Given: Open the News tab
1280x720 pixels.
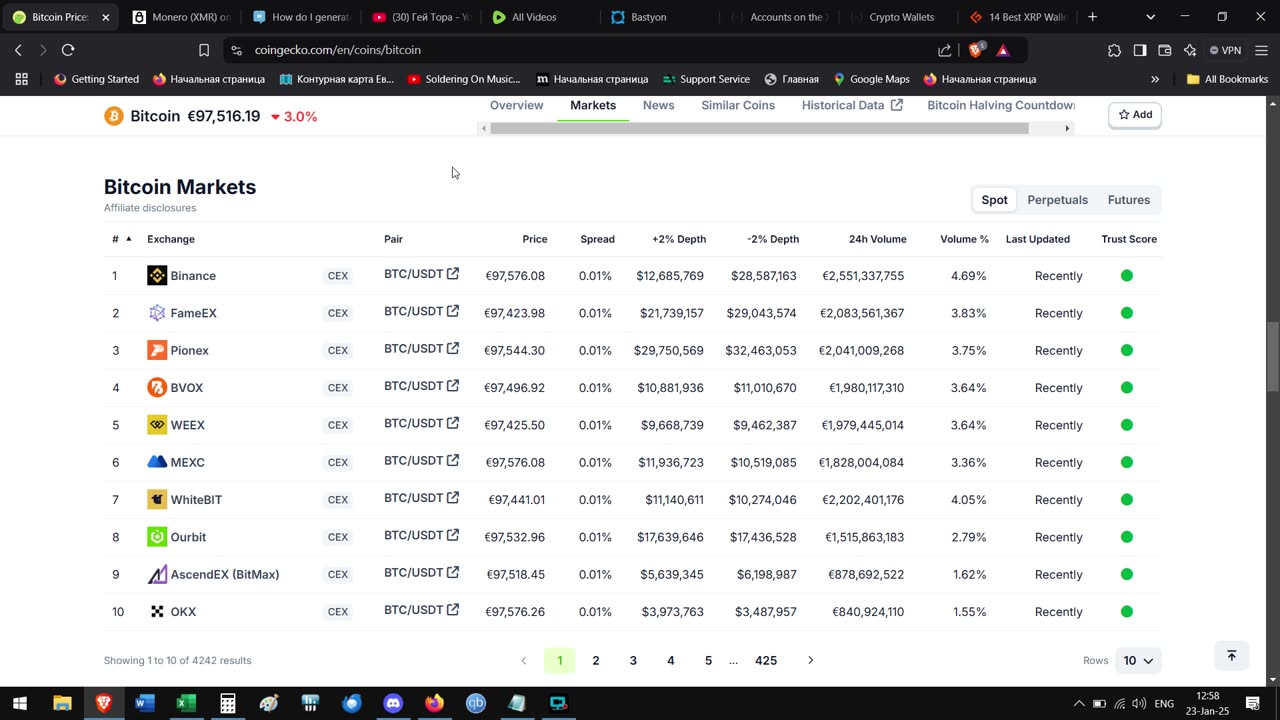Looking at the screenshot, I should click(x=658, y=105).
